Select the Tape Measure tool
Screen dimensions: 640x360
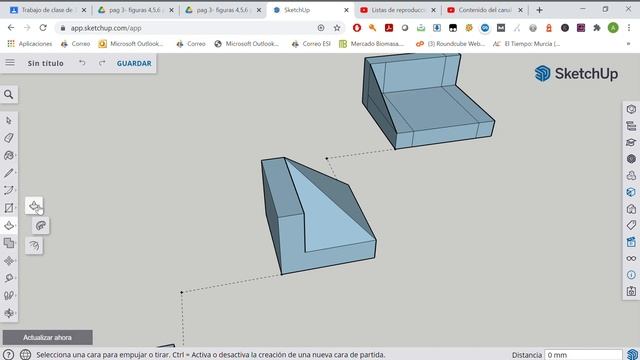pyautogui.click(x=9, y=278)
